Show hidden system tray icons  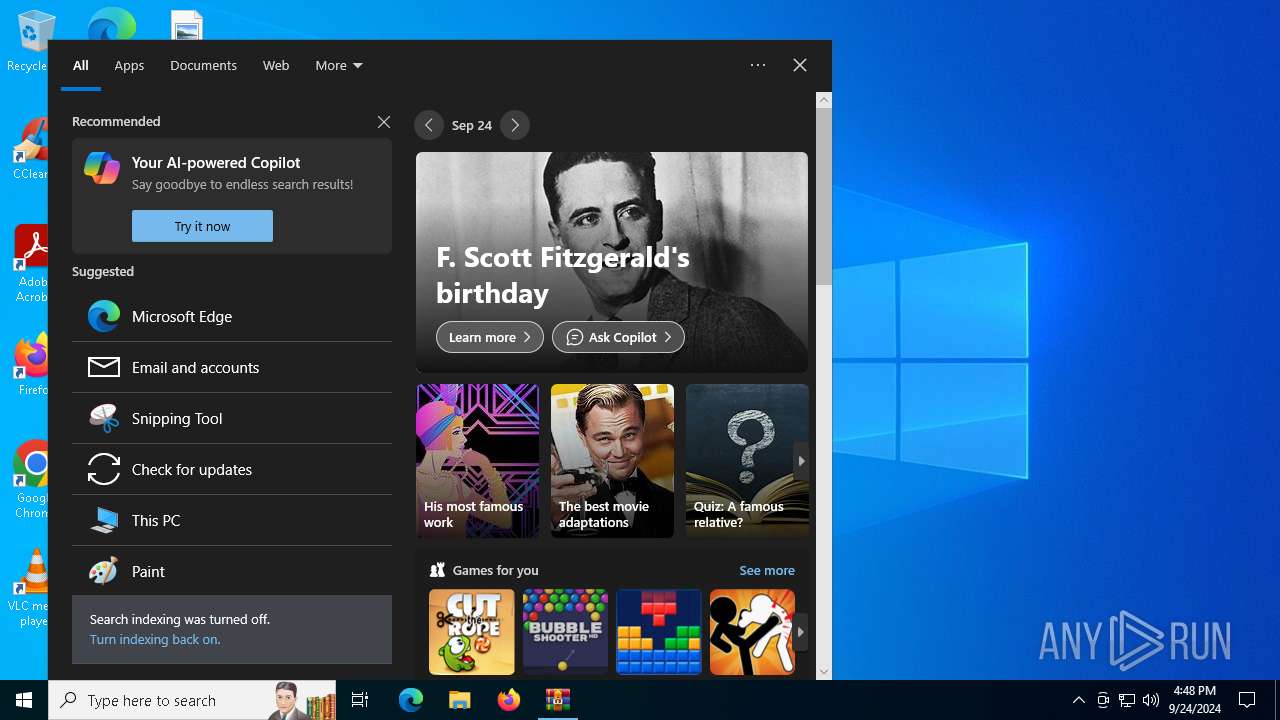click(x=1079, y=700)
